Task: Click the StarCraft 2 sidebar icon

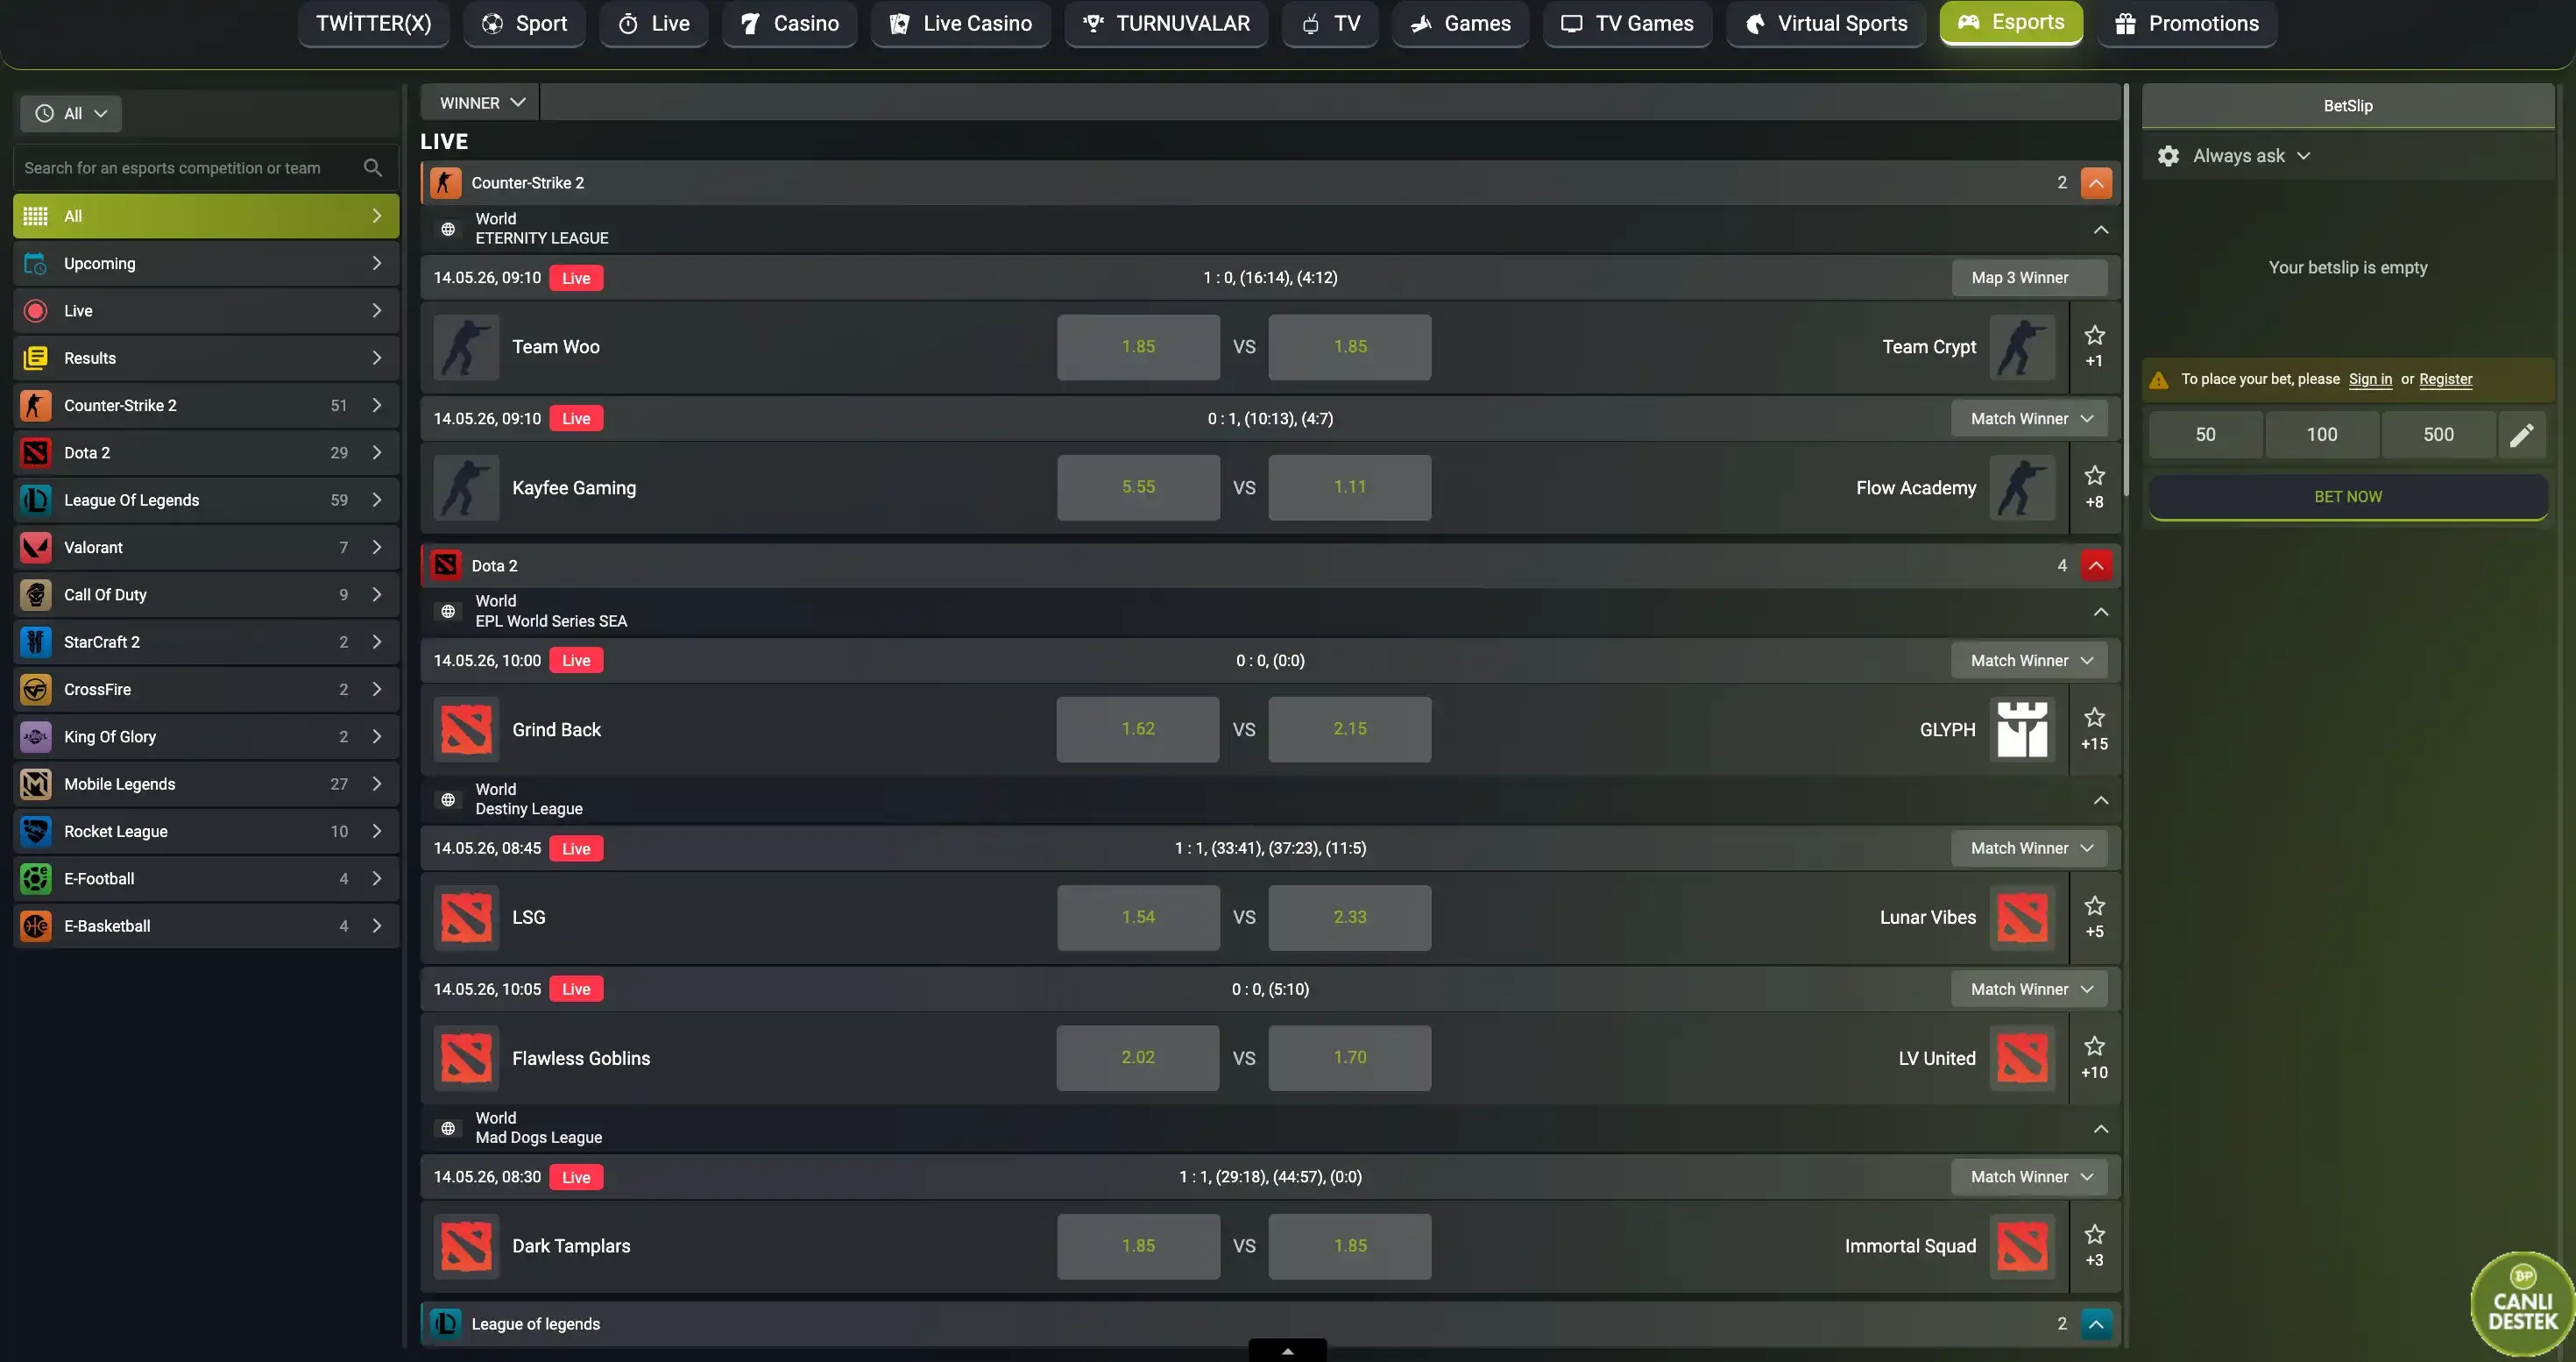Action: 36,642
